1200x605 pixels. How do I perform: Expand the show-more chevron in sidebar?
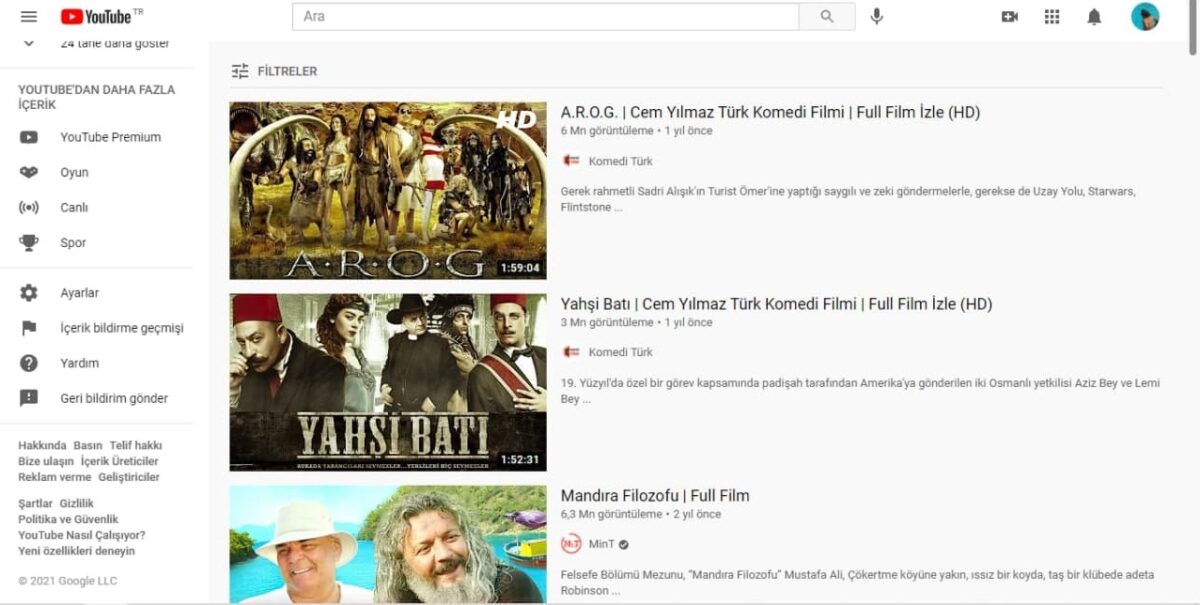point(29,44)
